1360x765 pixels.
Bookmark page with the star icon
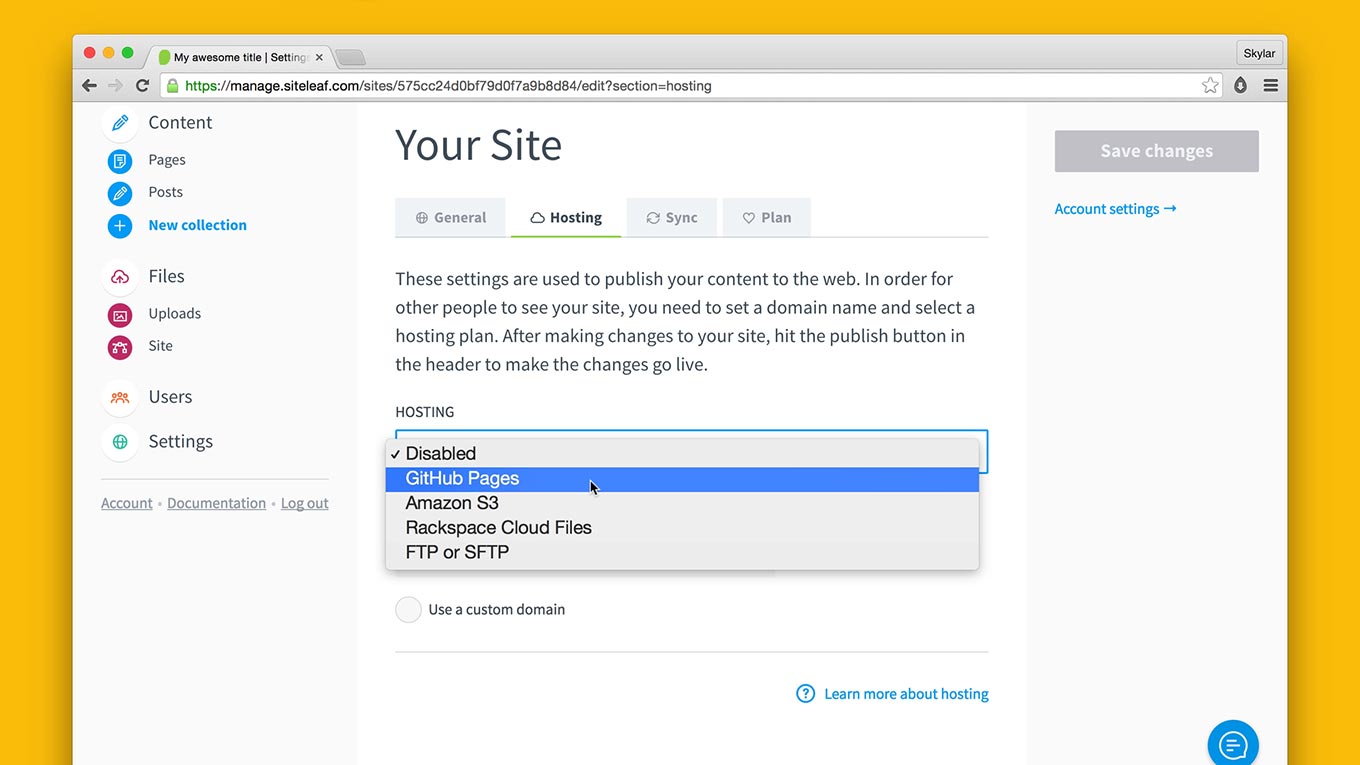click(x=1210, y=86)
